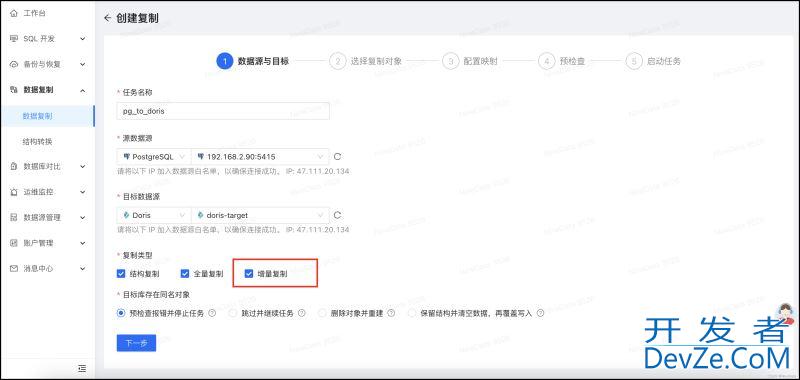Open the Doris target type dropdown
Screen dimensions: 800x380
[x=154, y=215]
